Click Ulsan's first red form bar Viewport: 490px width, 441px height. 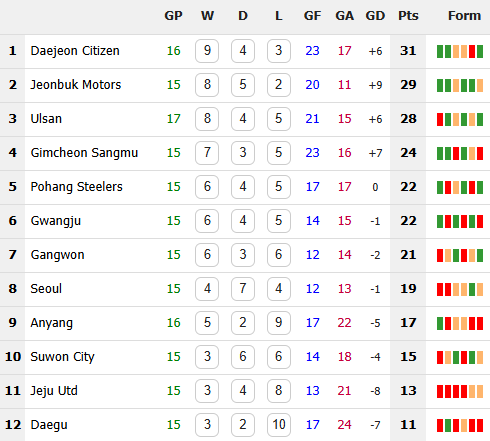pos(440,119)
